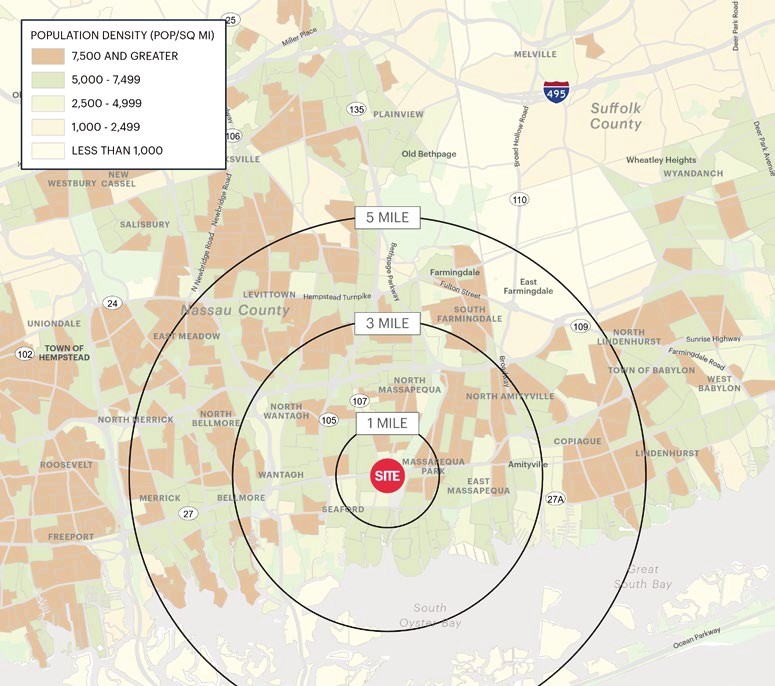Click the NORTH BELLMORE label
The width and height of the screenshot is (775, 686).
pos(216,418)
